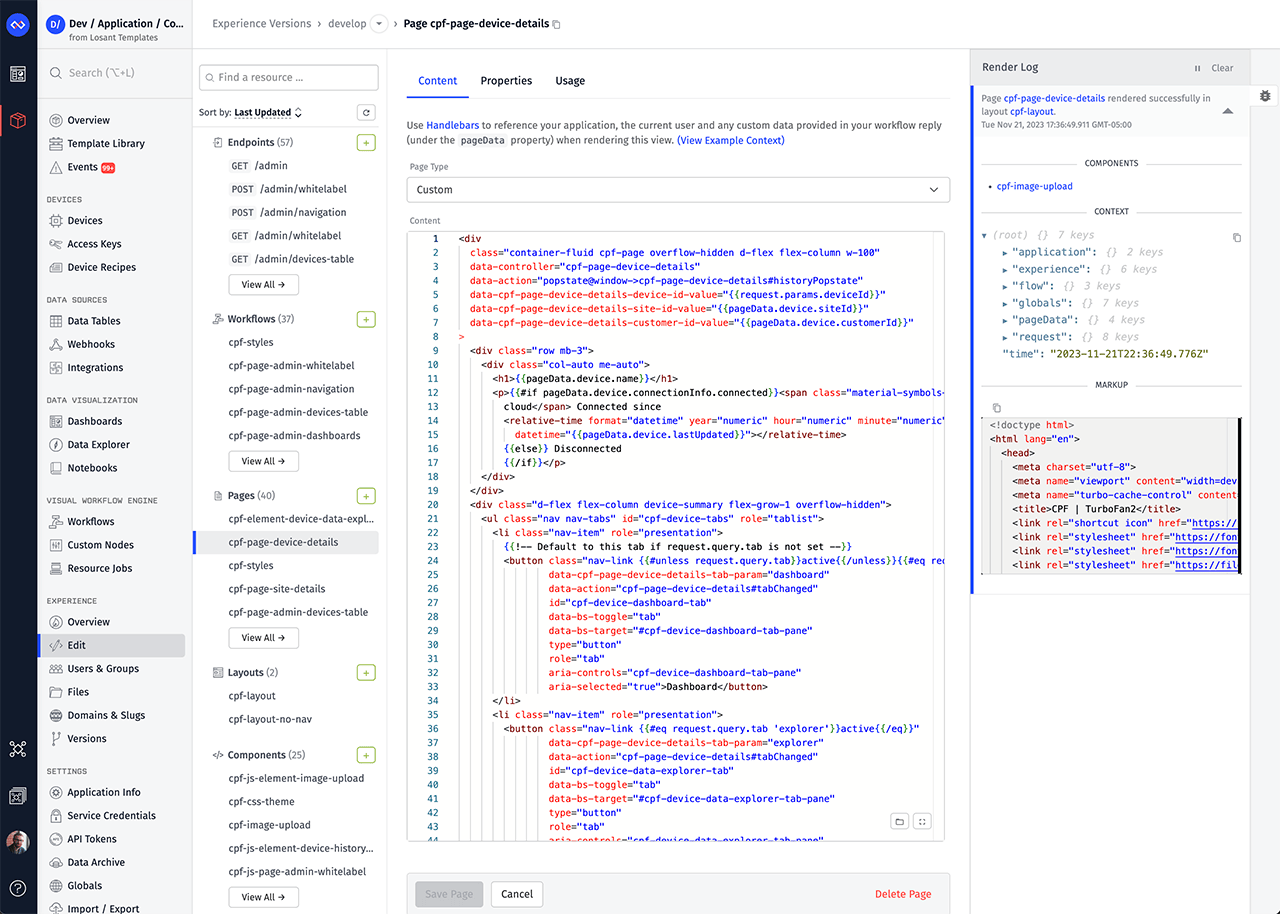Click the Find a resource search field
Image resolution: width=1280 pixels, height=914 pixels.
[x=289, y=77]
